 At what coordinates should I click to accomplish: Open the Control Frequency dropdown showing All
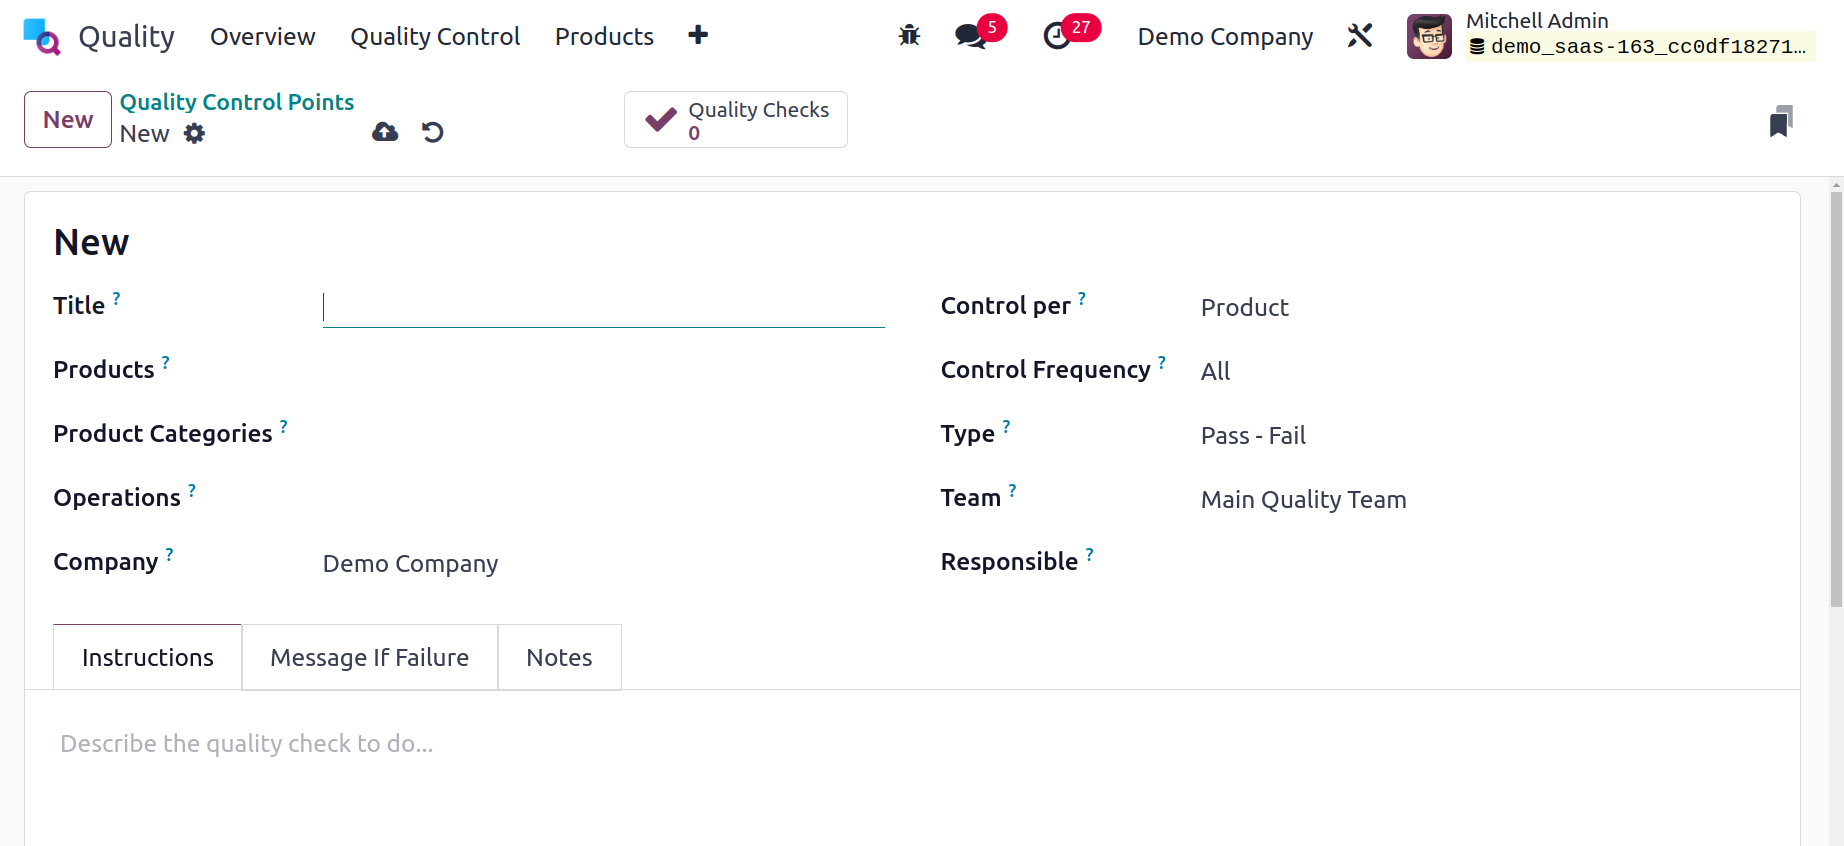click(1482, 371)
